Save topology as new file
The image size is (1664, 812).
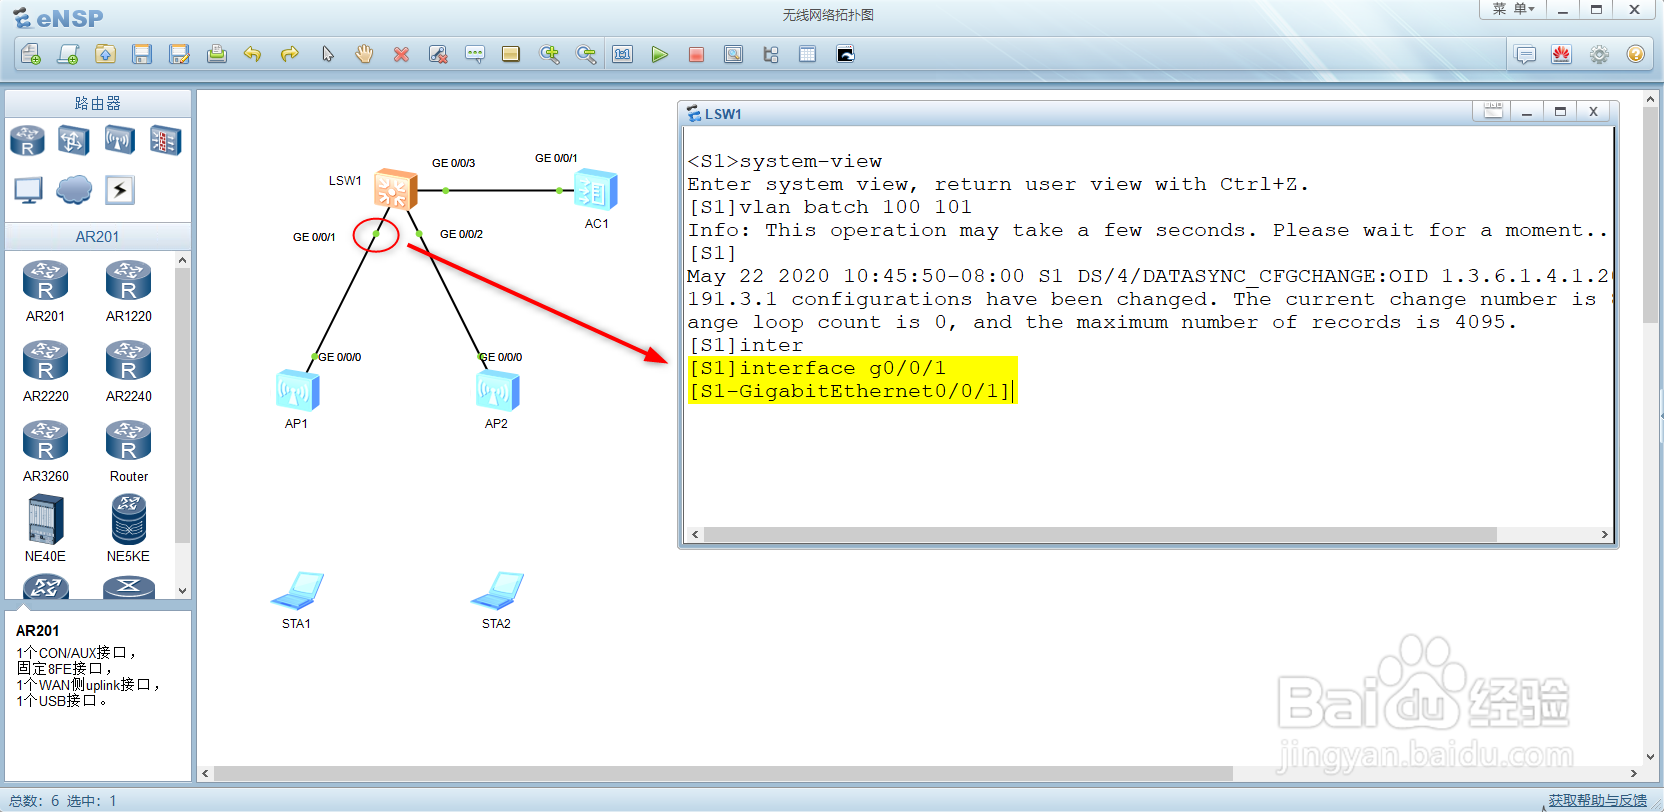pyautogui.click(x=179, y=54)
